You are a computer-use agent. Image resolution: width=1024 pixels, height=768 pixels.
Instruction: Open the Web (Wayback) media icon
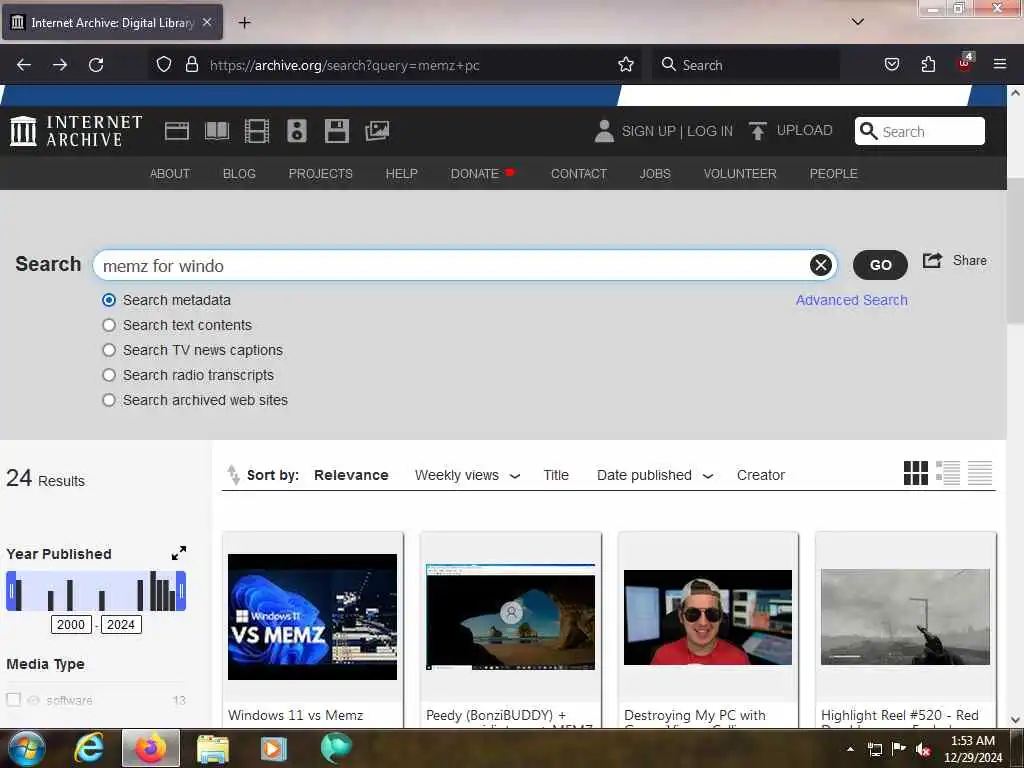click(x=176, y=131)
